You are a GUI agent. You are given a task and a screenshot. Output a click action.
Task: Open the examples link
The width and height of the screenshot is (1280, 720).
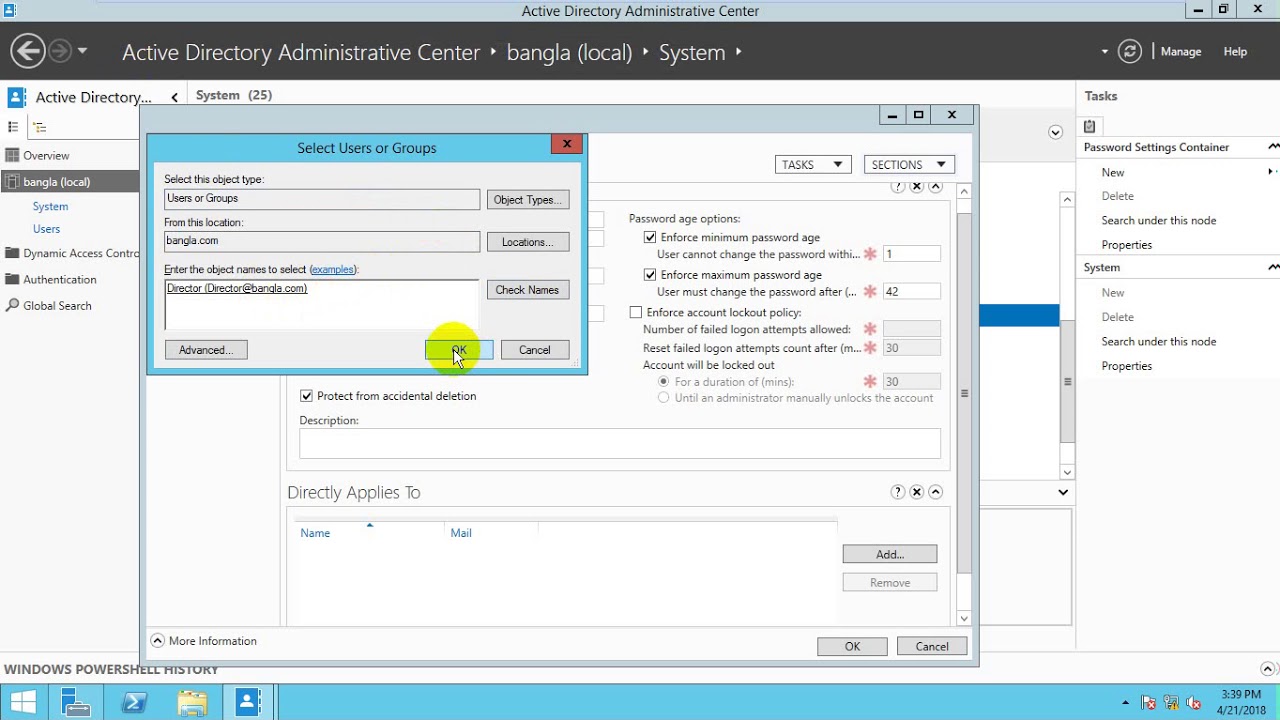[333, 270]
